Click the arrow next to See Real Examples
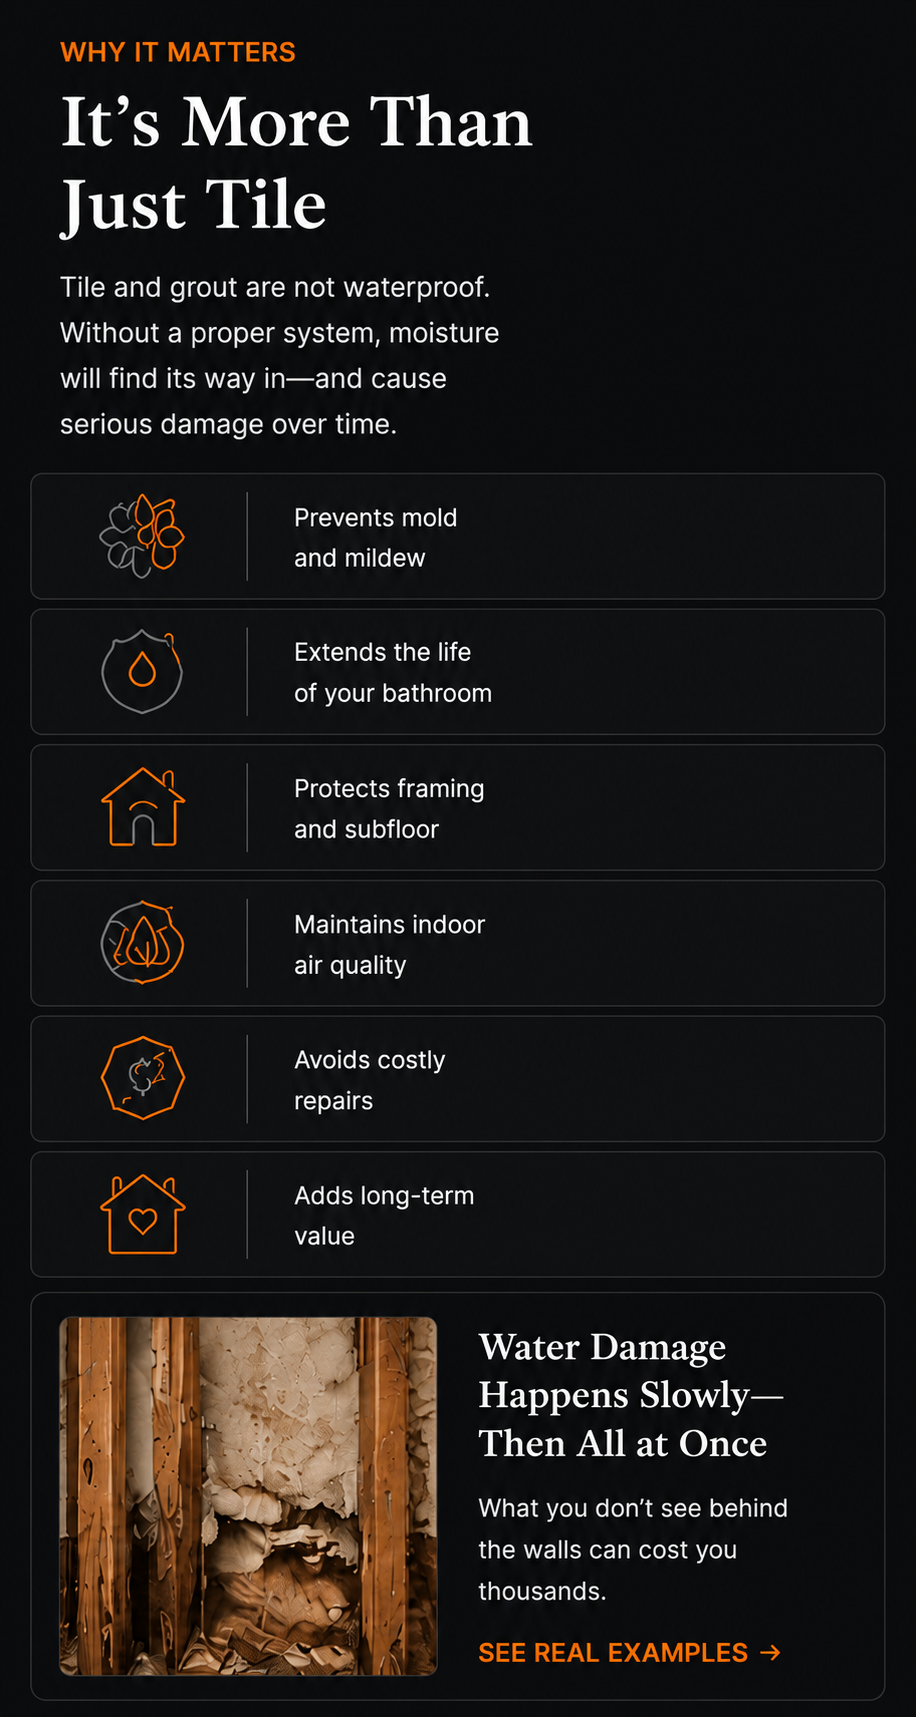 (x=770, y=1653)
